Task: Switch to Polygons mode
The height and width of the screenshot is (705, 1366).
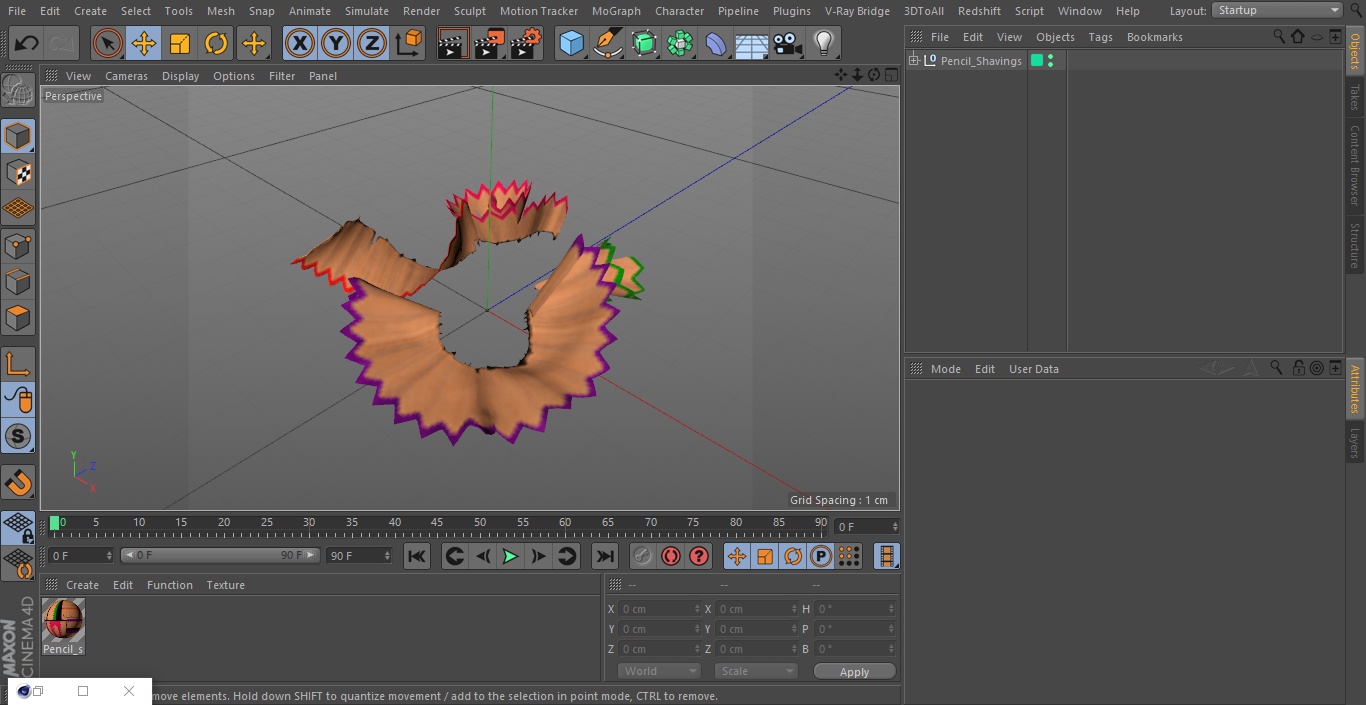Action: (18, 318)
